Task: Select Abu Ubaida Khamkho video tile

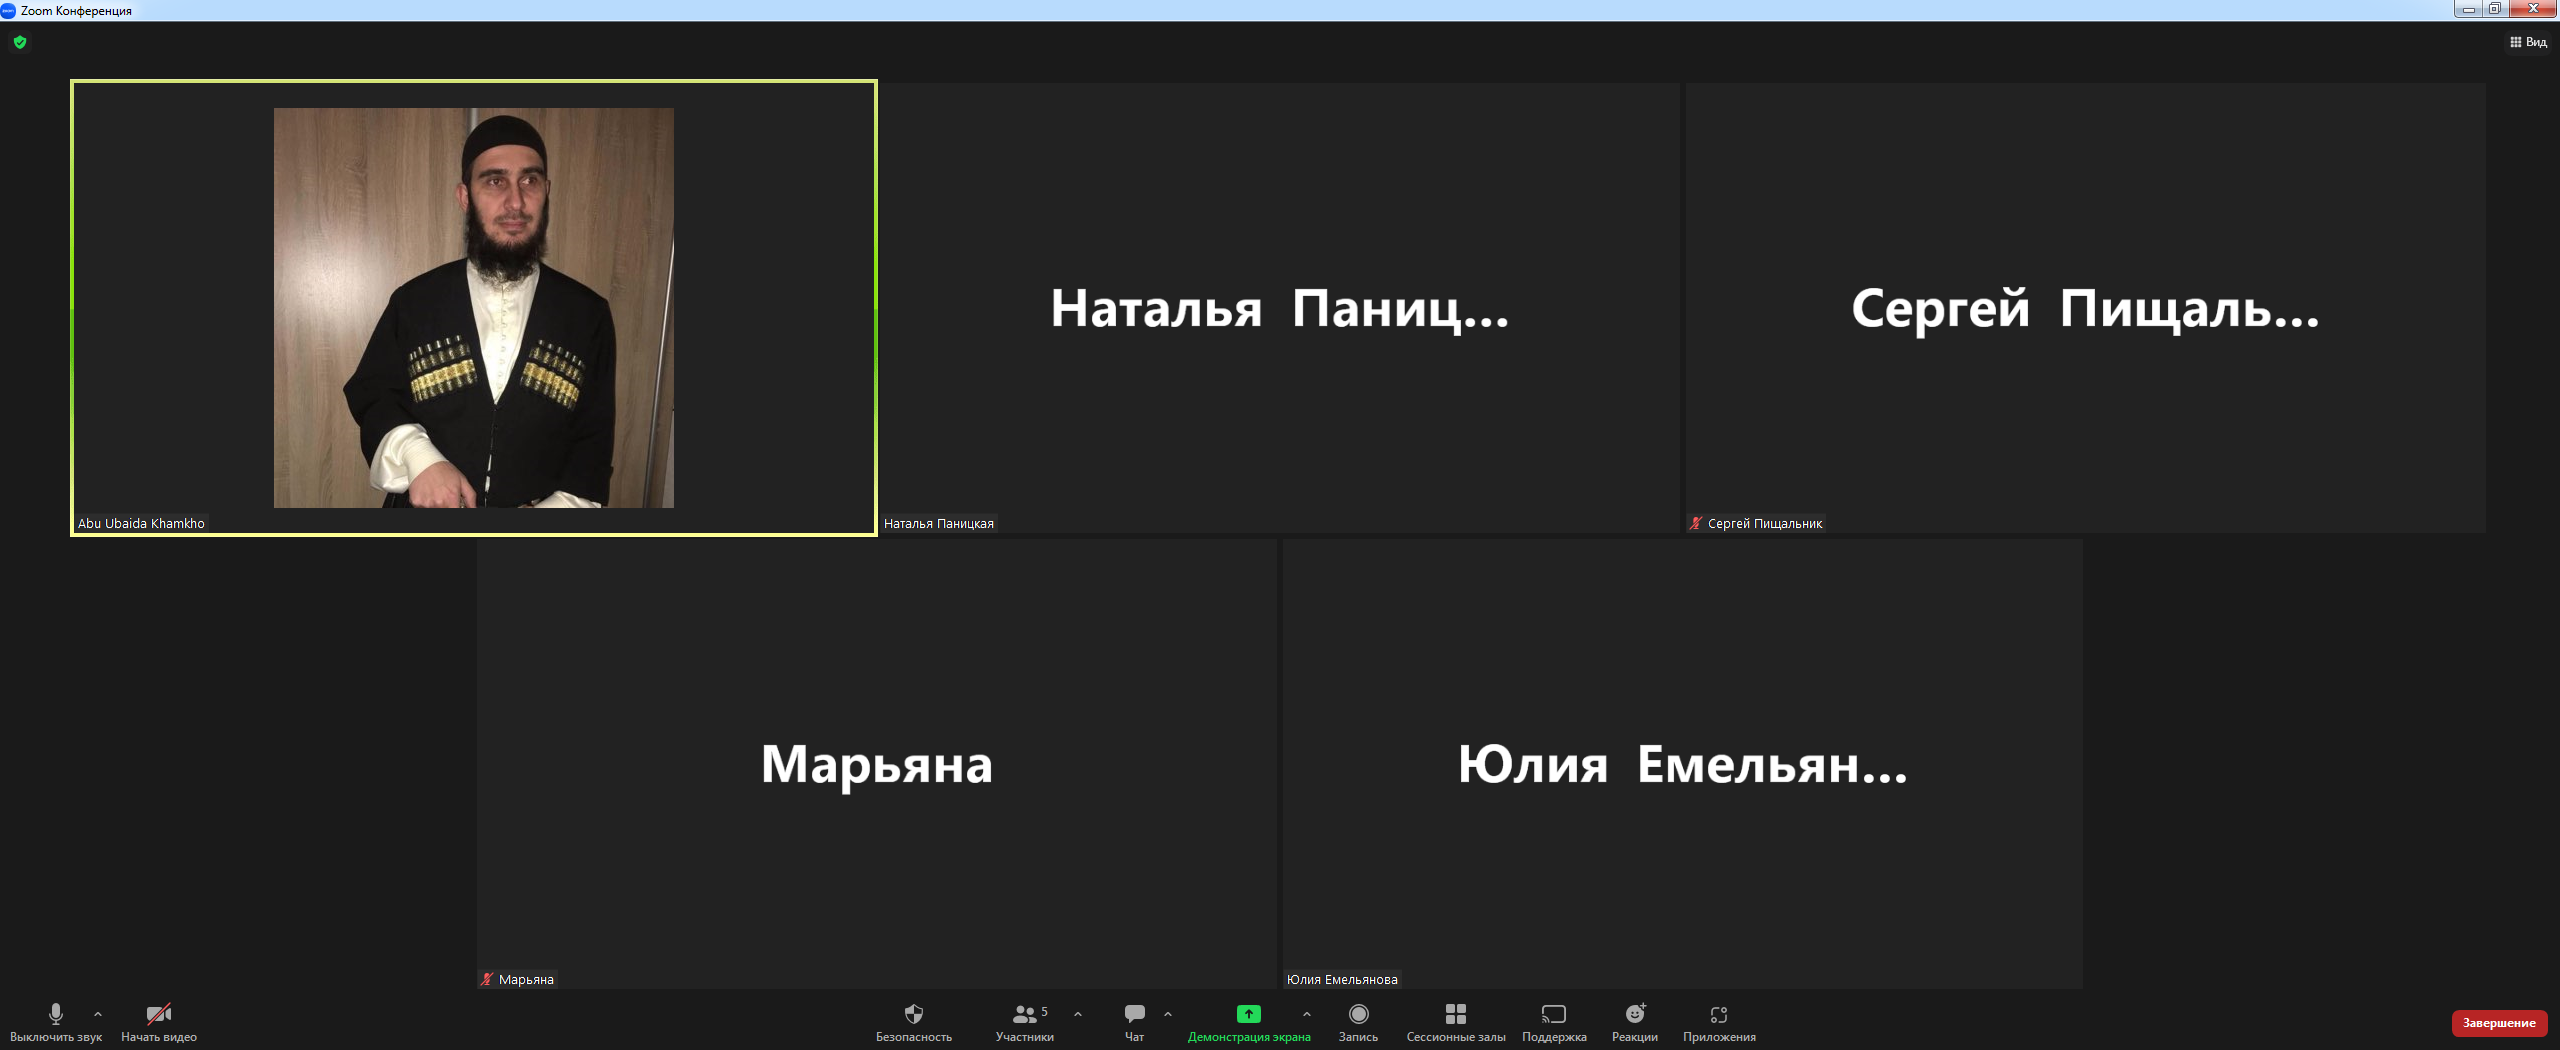Action: click(x=474, y=308)
